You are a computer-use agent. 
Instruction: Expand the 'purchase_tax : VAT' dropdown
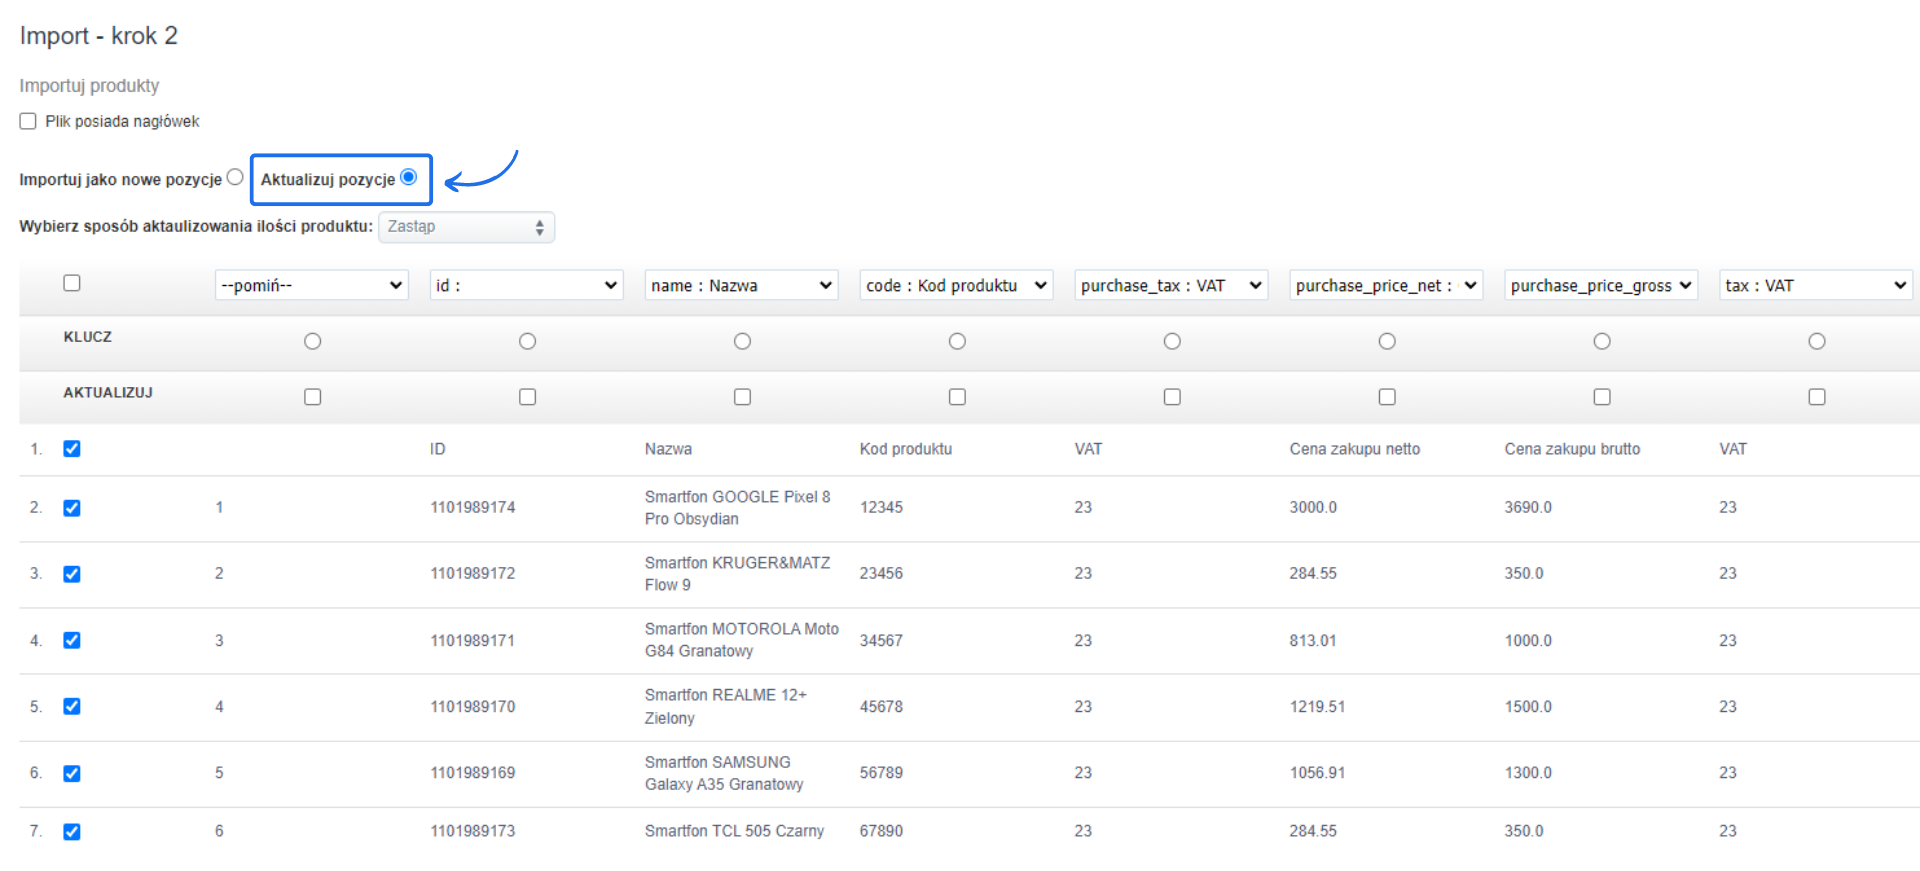tap(1171, 285)
